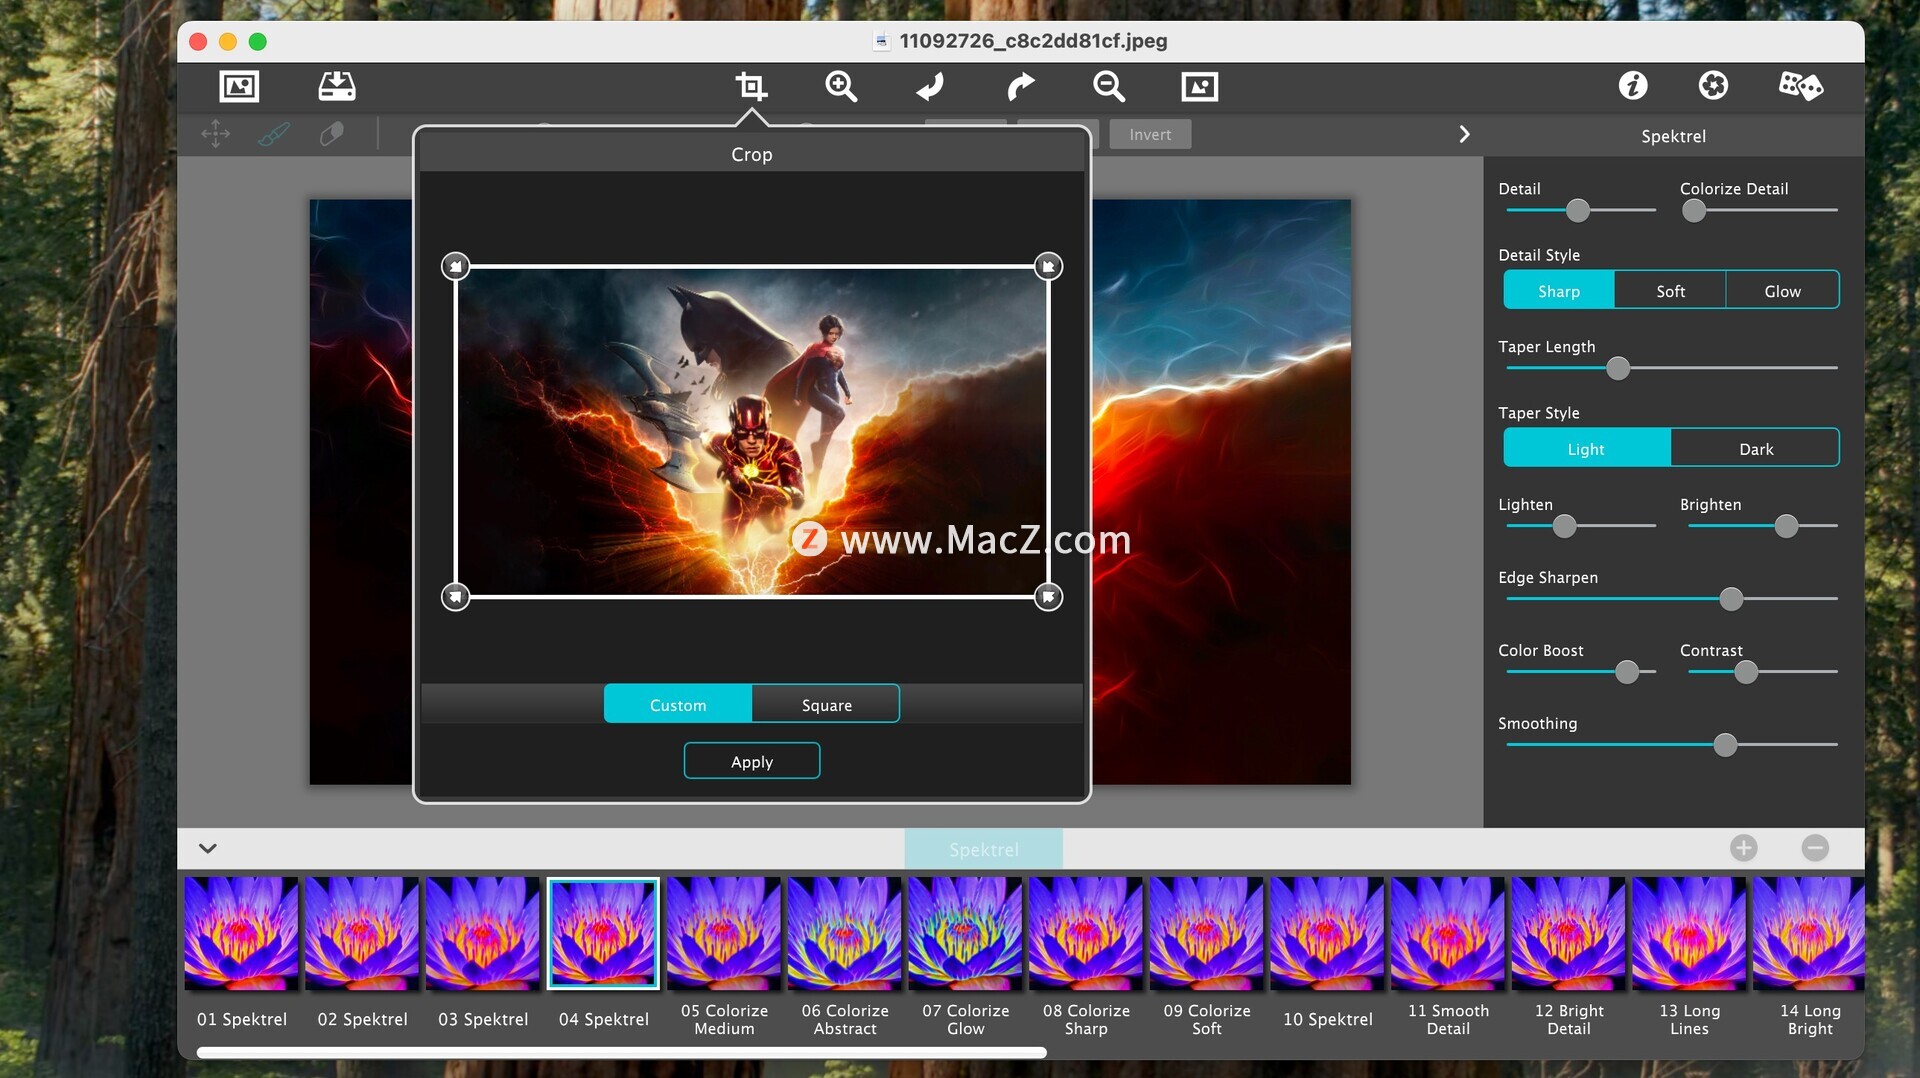Image resolution: width=1920 pixels, height=1078 pixels.
Task: Click the bottom-right crop handle
Action: [x=1048, y=597]
